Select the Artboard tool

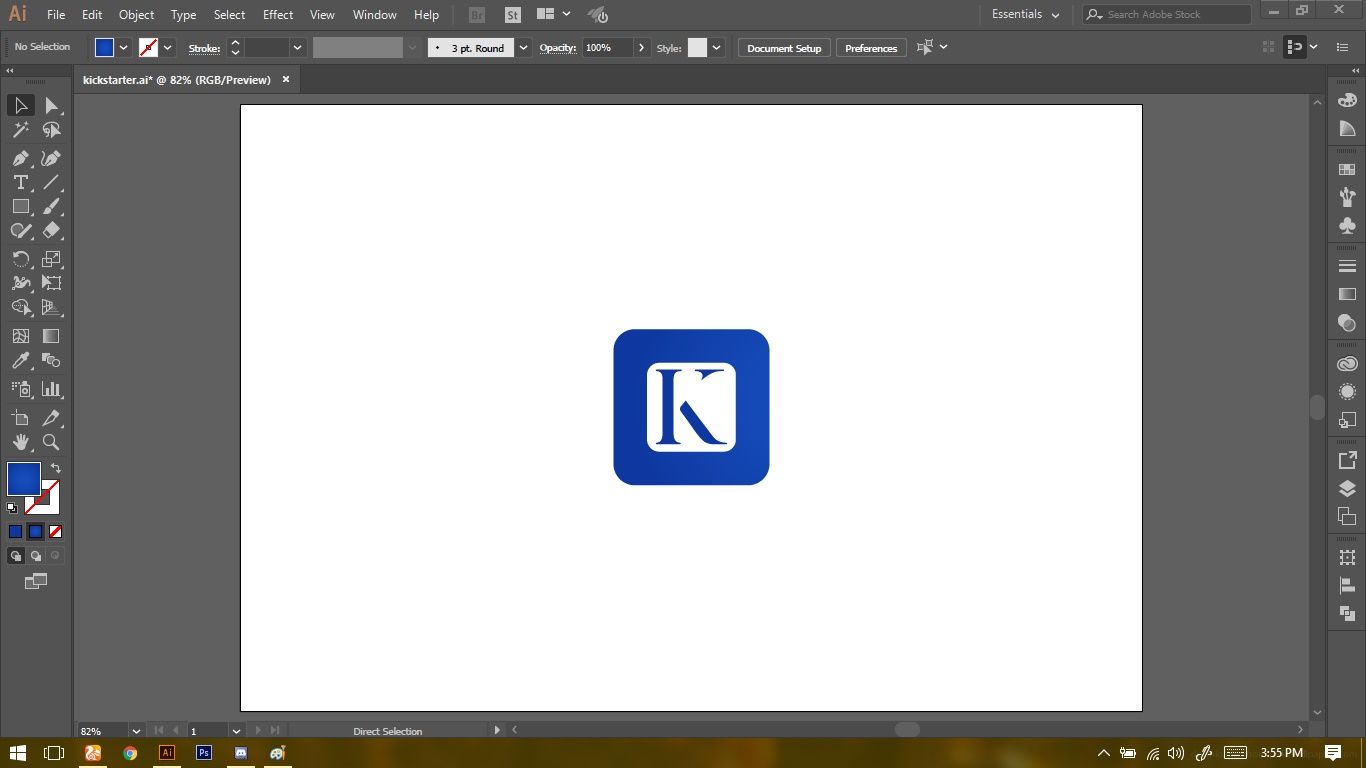(x=20, y=418)
